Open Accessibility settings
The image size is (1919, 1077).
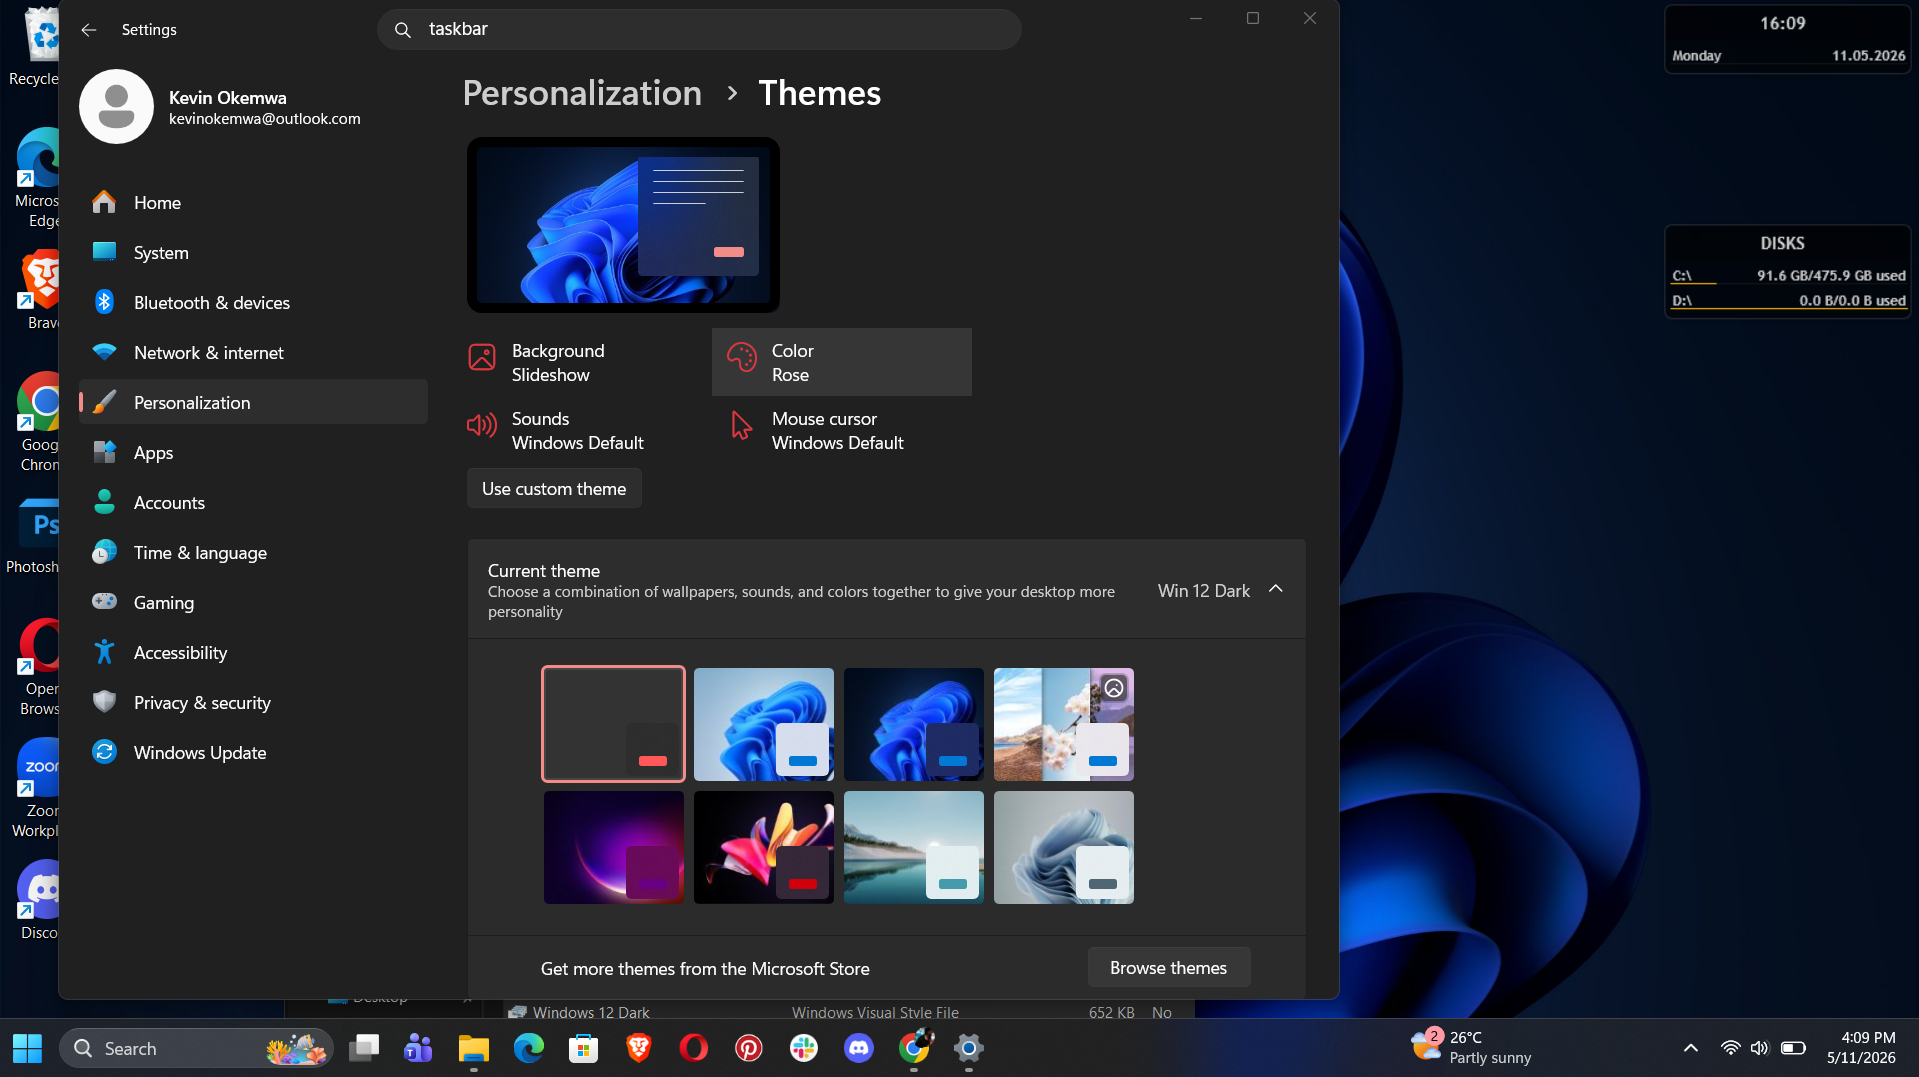pos(253,653)
